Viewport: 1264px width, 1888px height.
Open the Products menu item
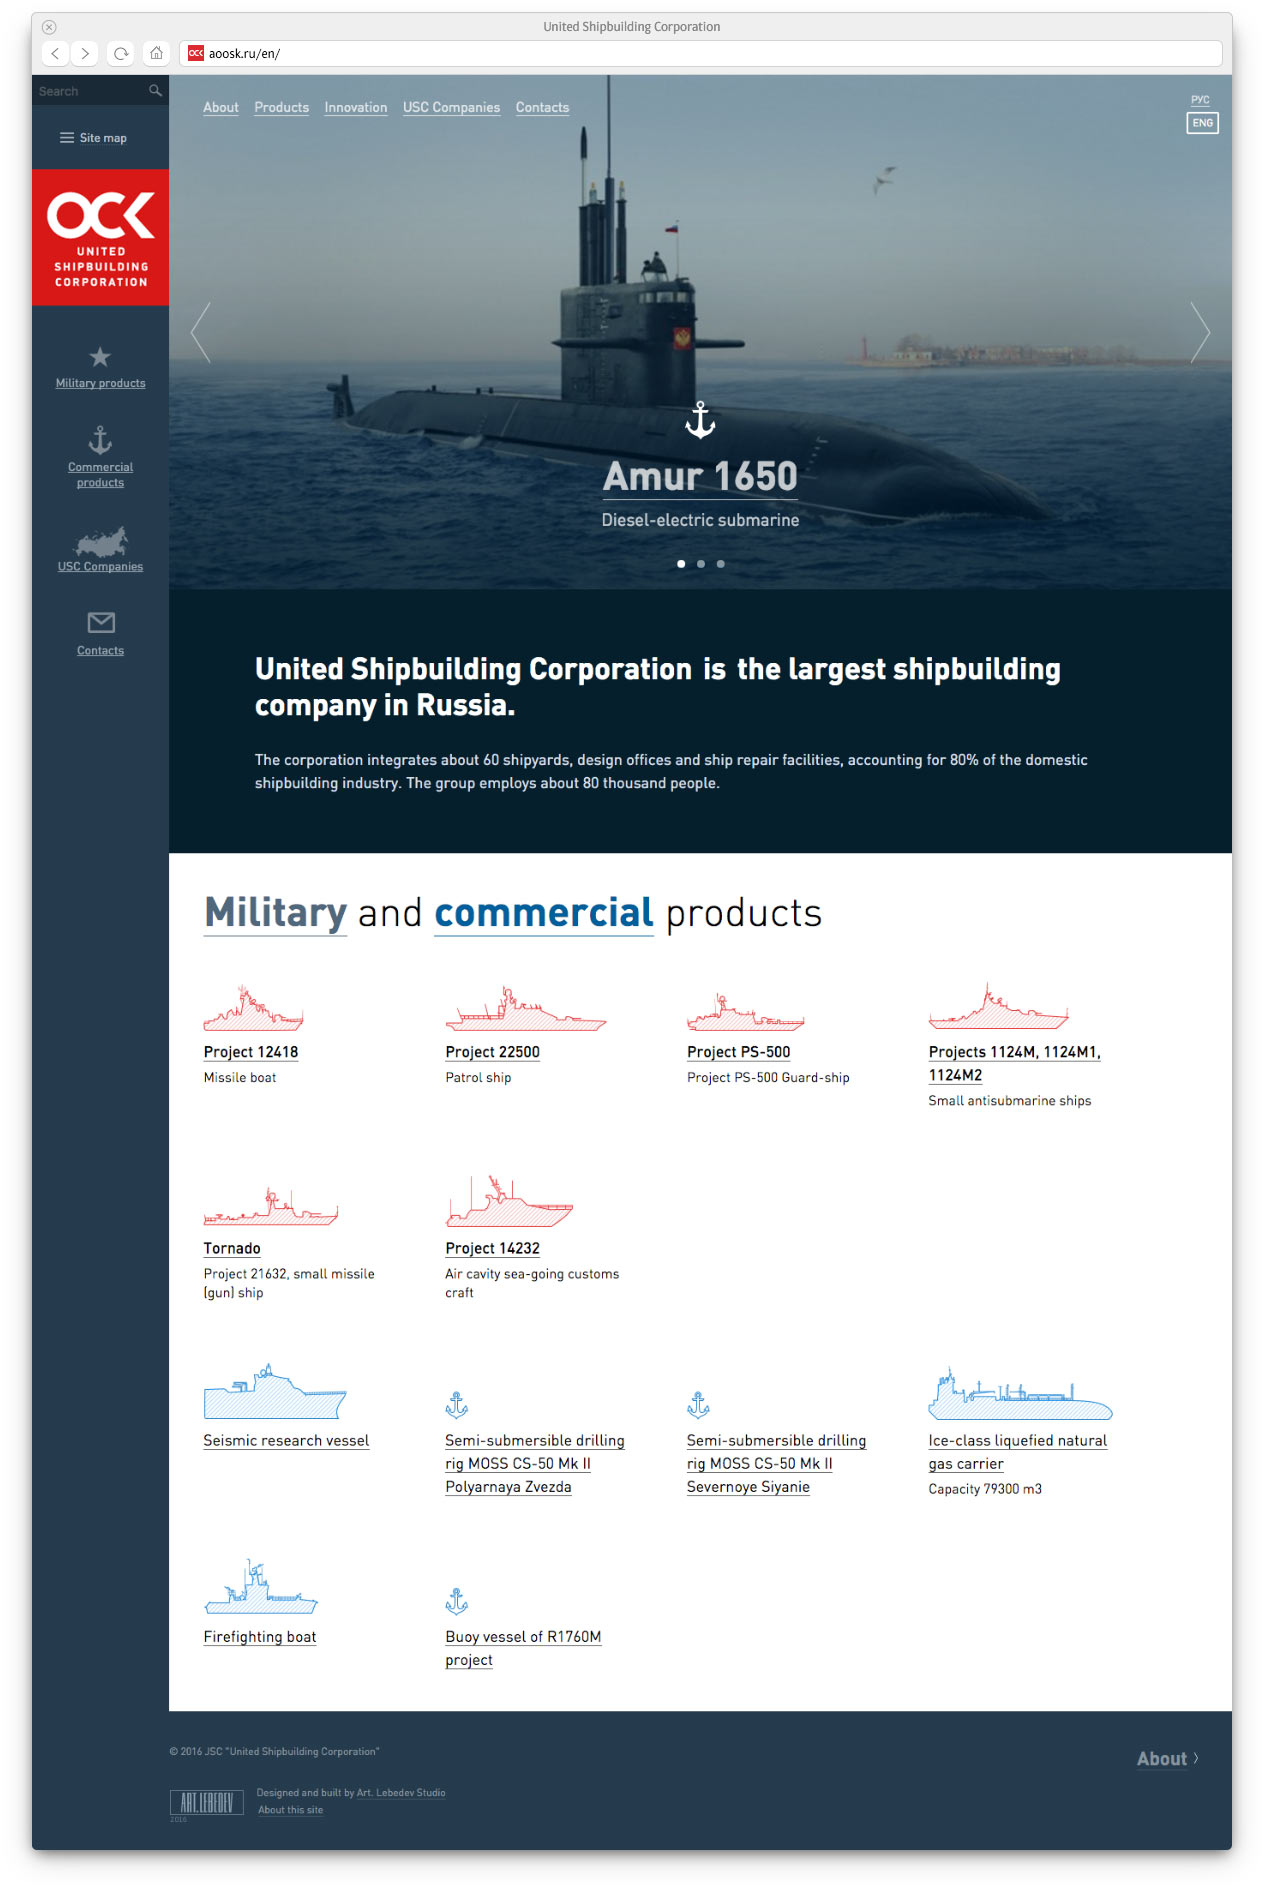281,108
